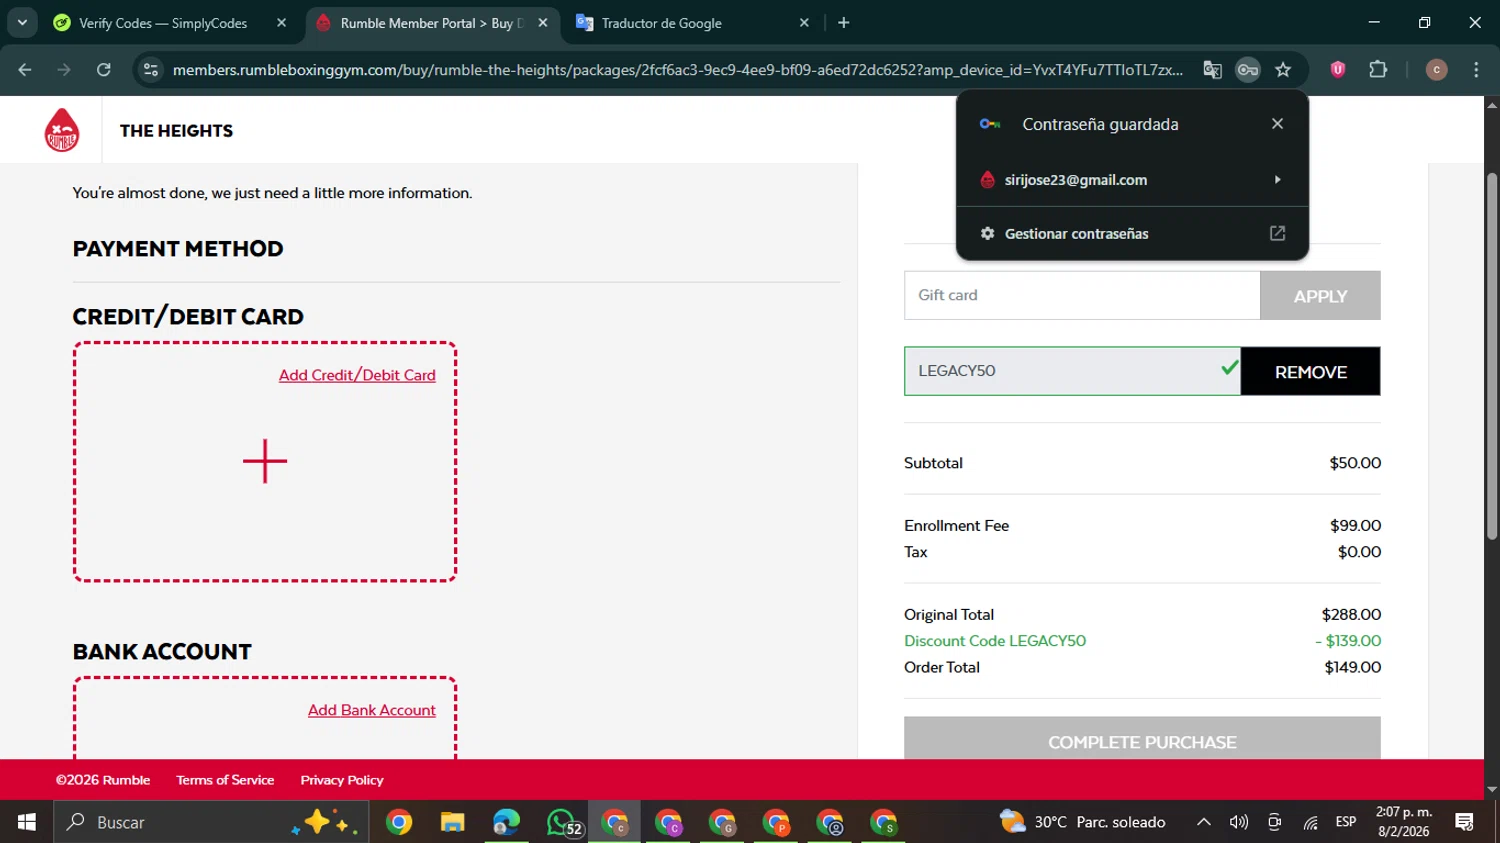Screen dimensions: 1500x843
Task: Open Microsoft Edge from taskbar
Action: point(506,822)
